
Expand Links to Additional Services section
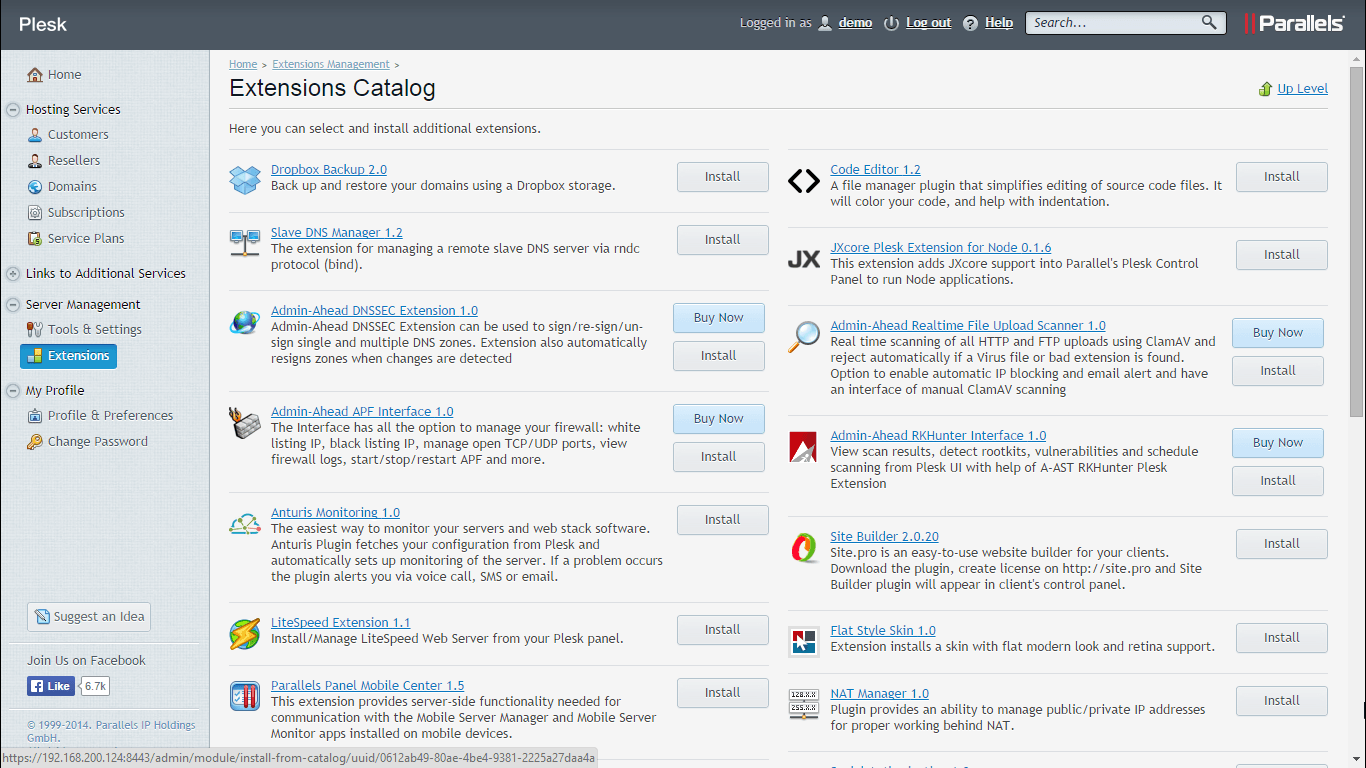tap(13, 274)
